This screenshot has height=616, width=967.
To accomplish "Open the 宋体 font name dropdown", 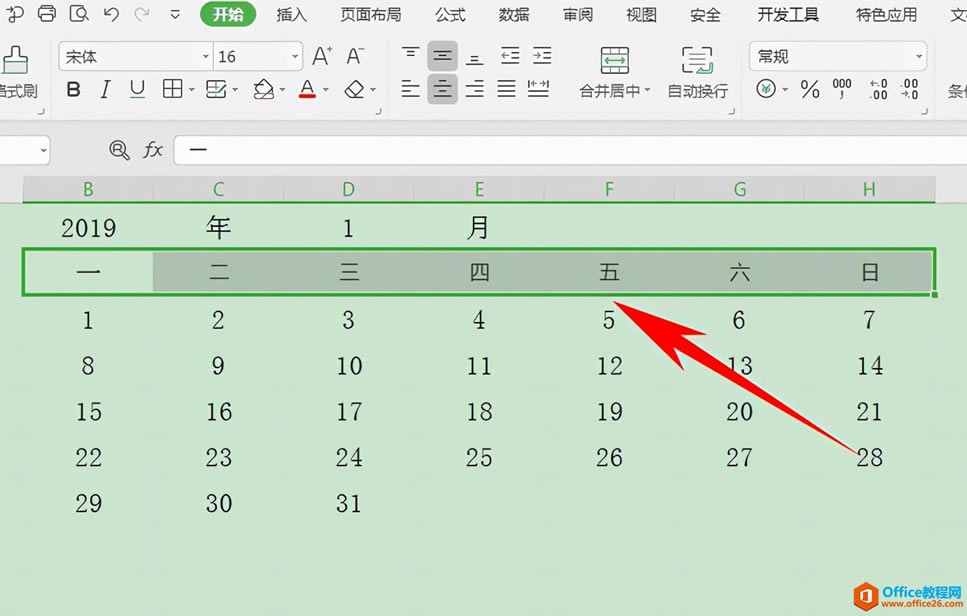I will (206, 57).
